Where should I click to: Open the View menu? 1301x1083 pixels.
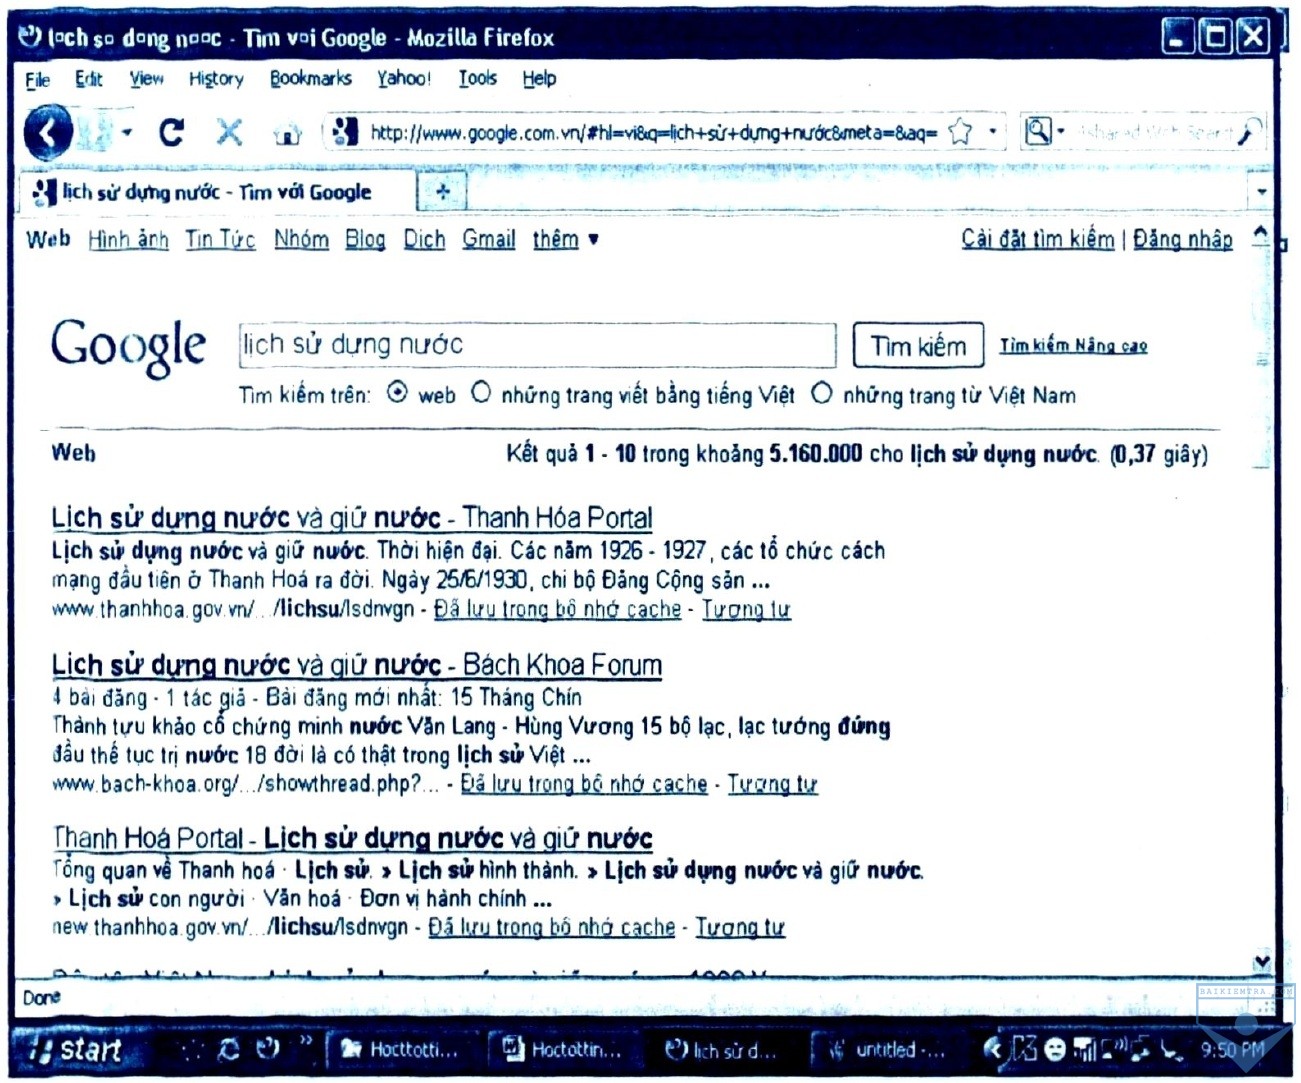click(146, 79)
